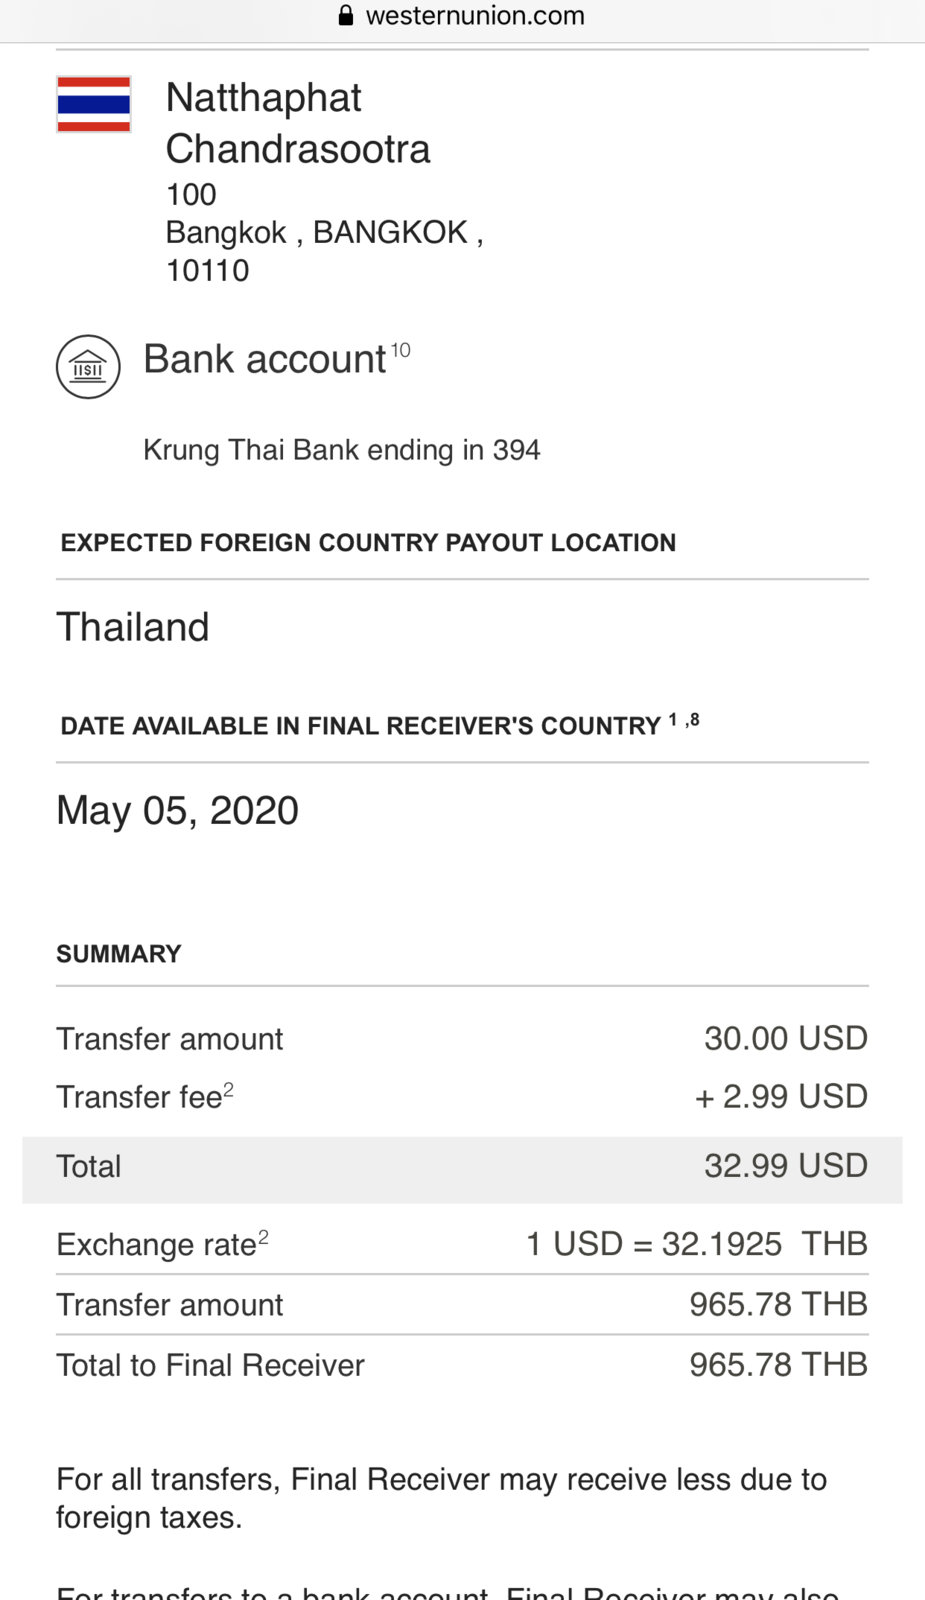Click the Bank account heading

click(264, 360)
